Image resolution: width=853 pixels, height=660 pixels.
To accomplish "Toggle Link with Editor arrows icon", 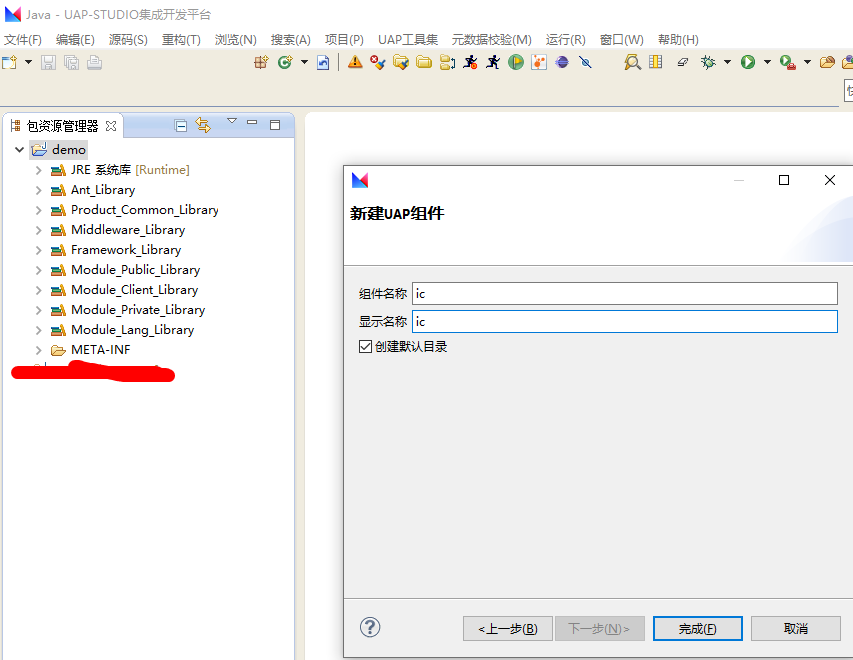I will (203, 125).
